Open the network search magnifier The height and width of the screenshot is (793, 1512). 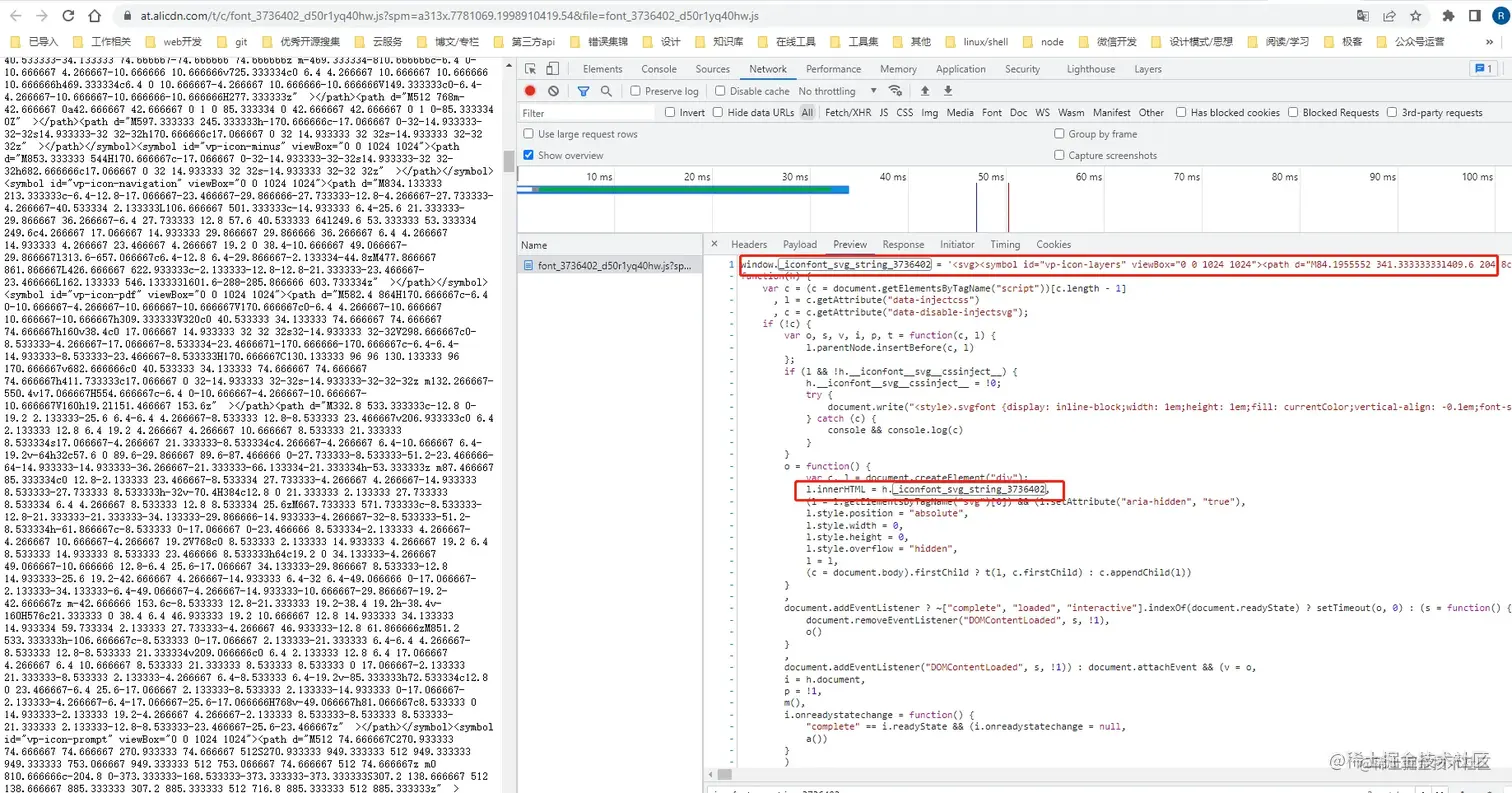click(x=606, y=91)
